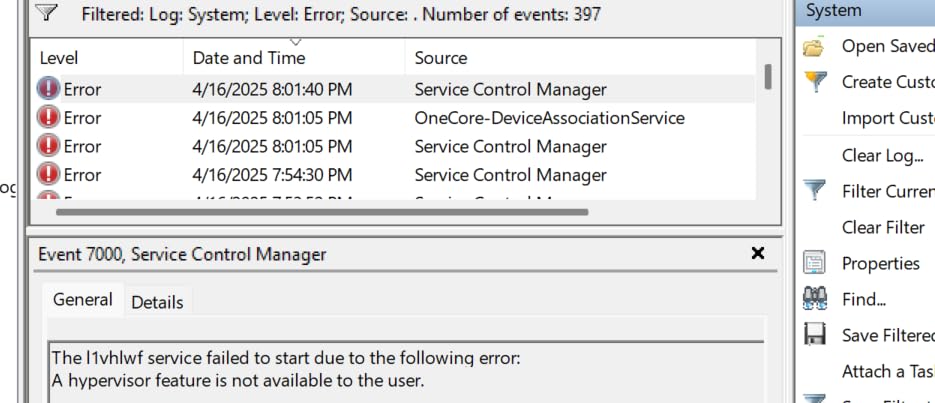Switch to the Details tab
The width and height of the screenshot is (935, 403).
click(158, 301)
